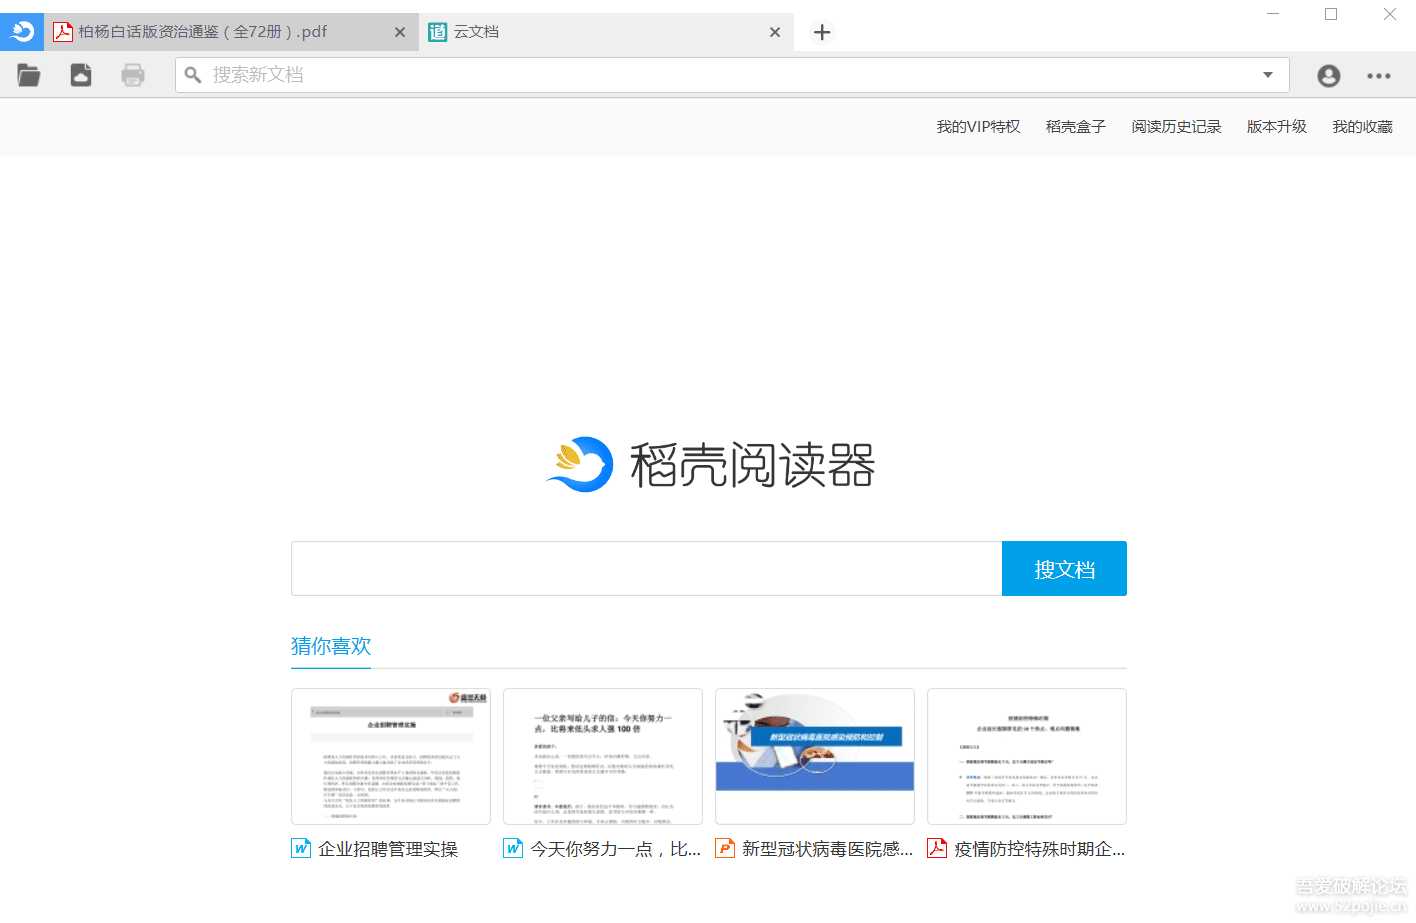Click the main document search input field

coord(646,569)
